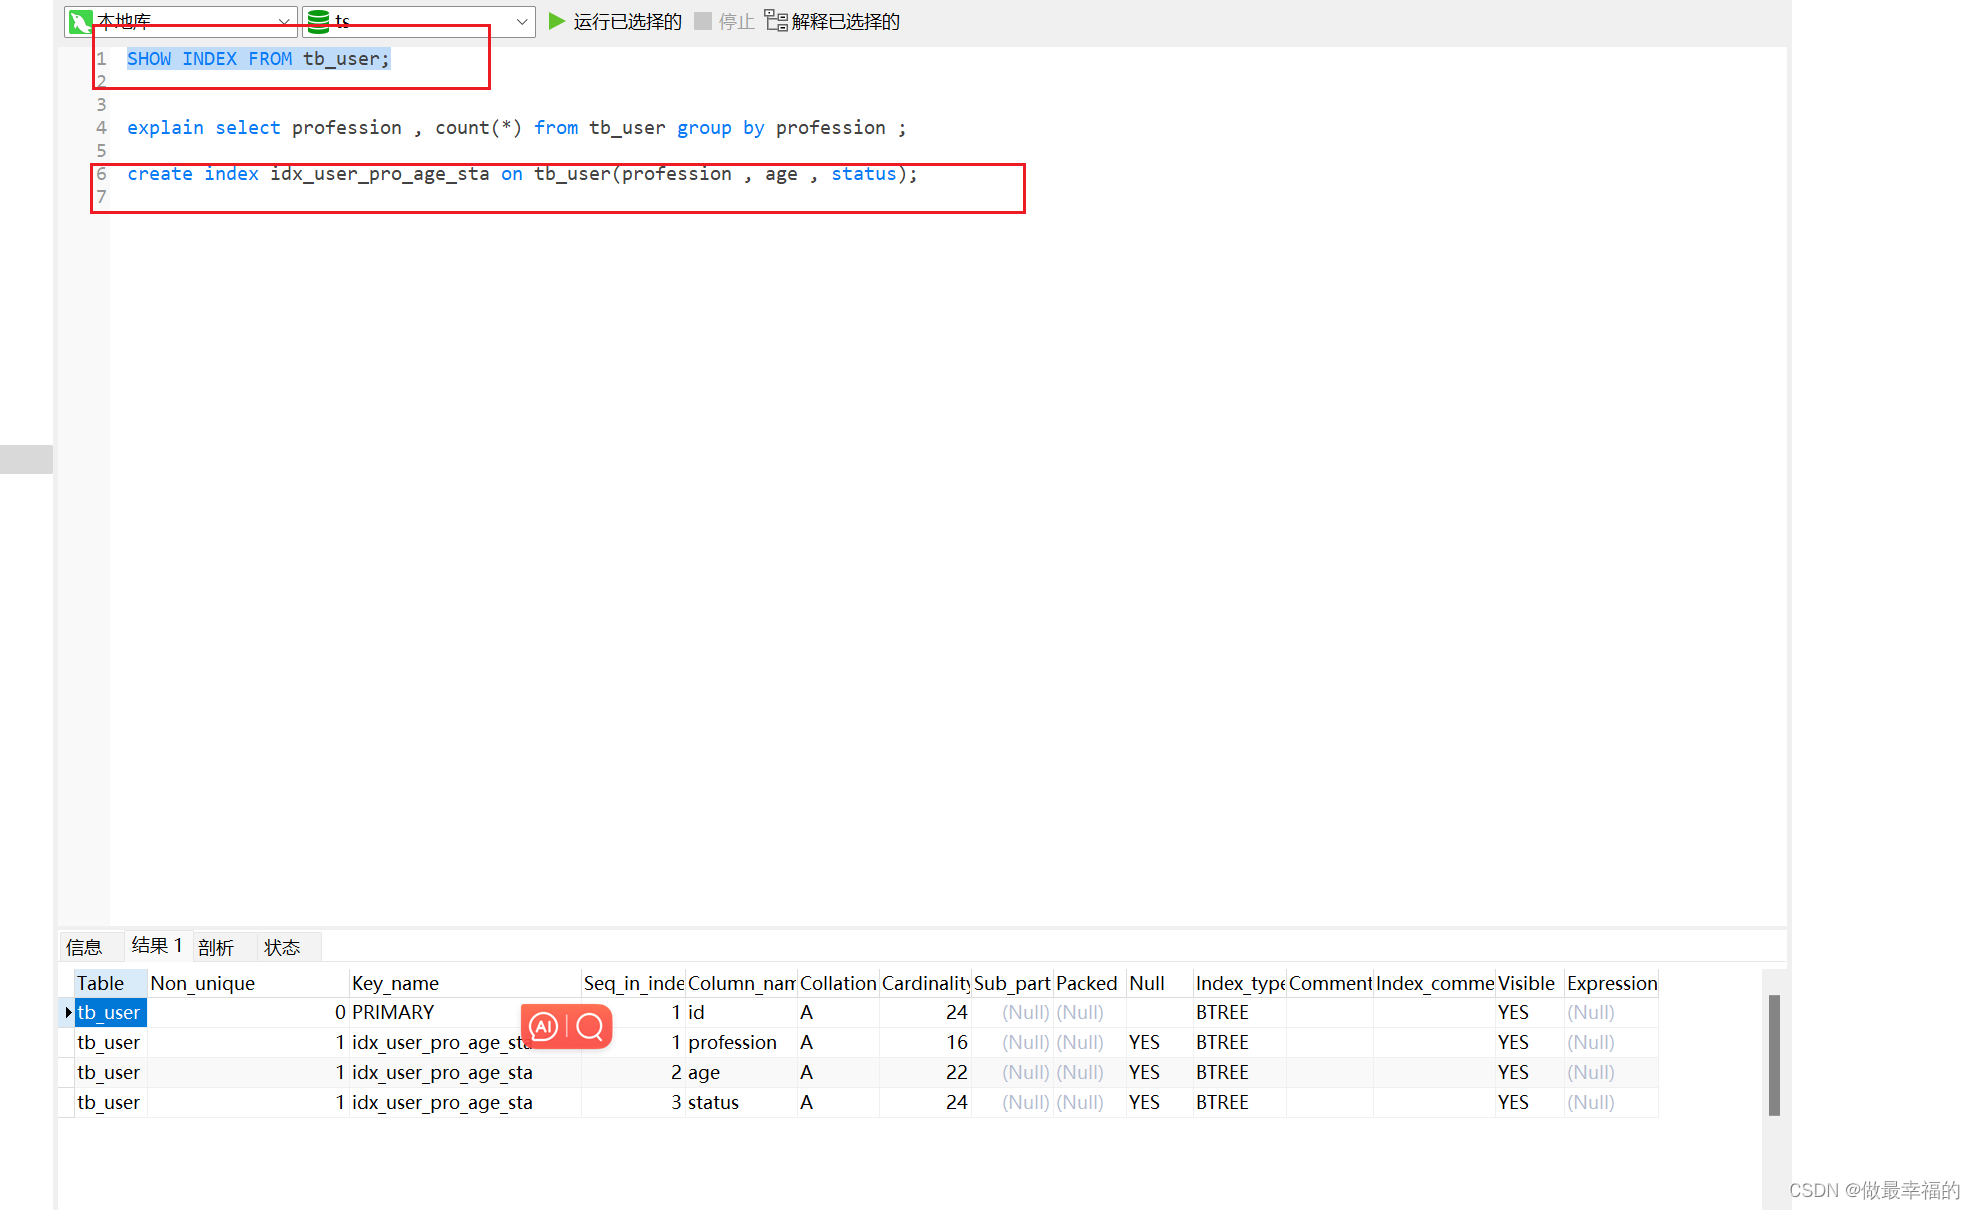This screenshot has width=1975, height=1210.
Task: Click the Visible column header
Action: pos(1530,983)
